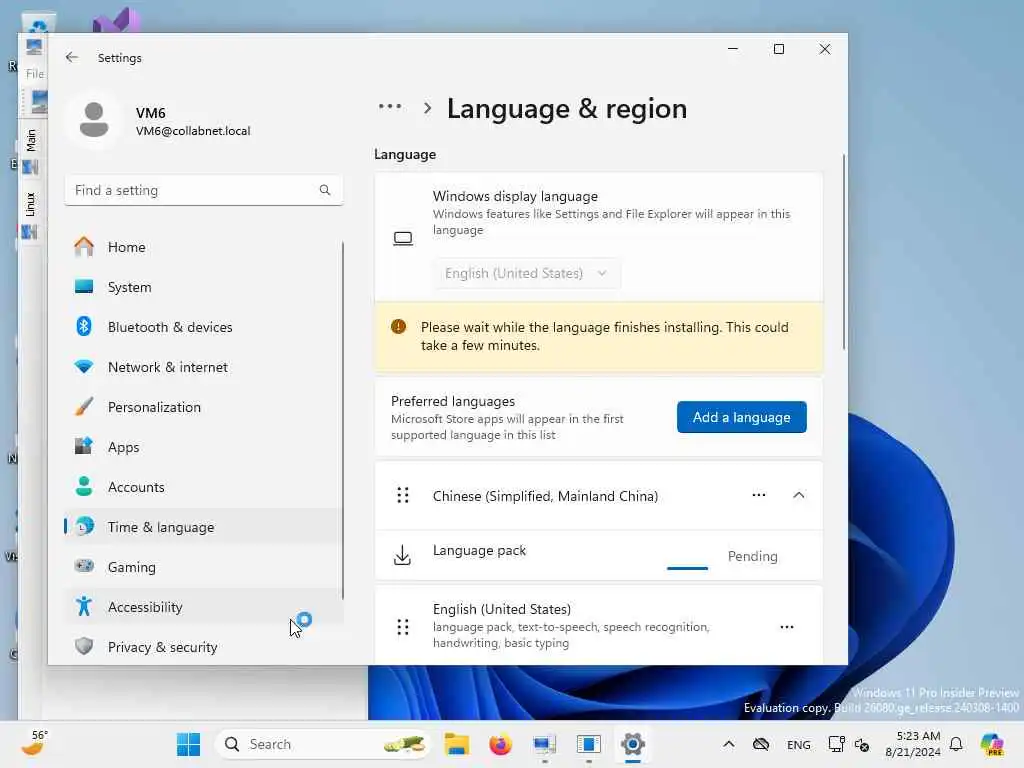Open more options for Chinese (Simplified)
Viewport: 1024px width, 768px height.
(759, 495)
